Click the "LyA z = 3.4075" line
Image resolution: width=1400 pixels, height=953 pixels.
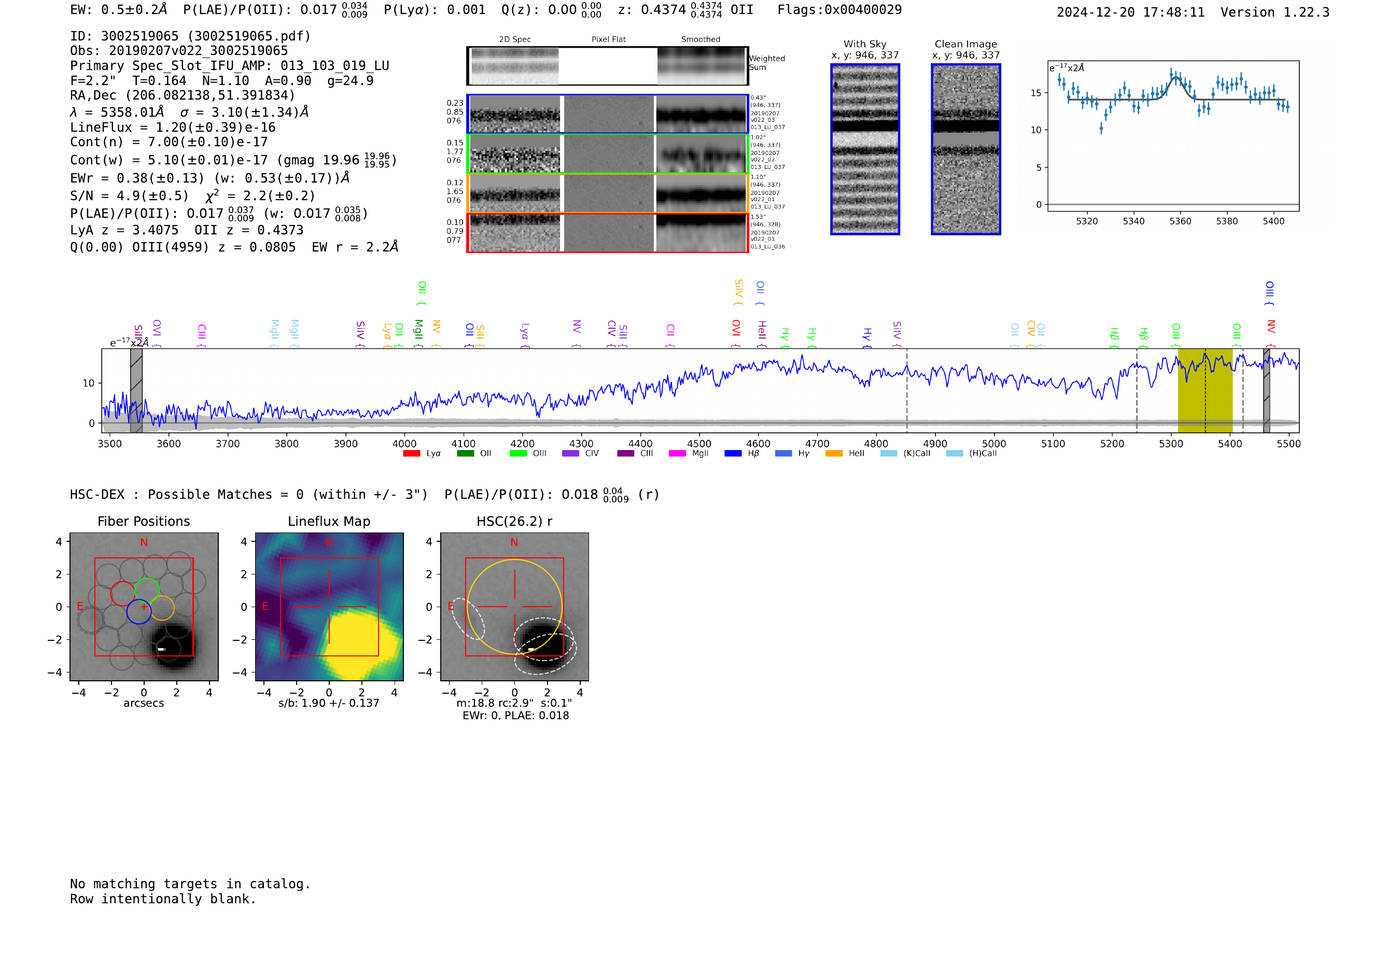187,230
